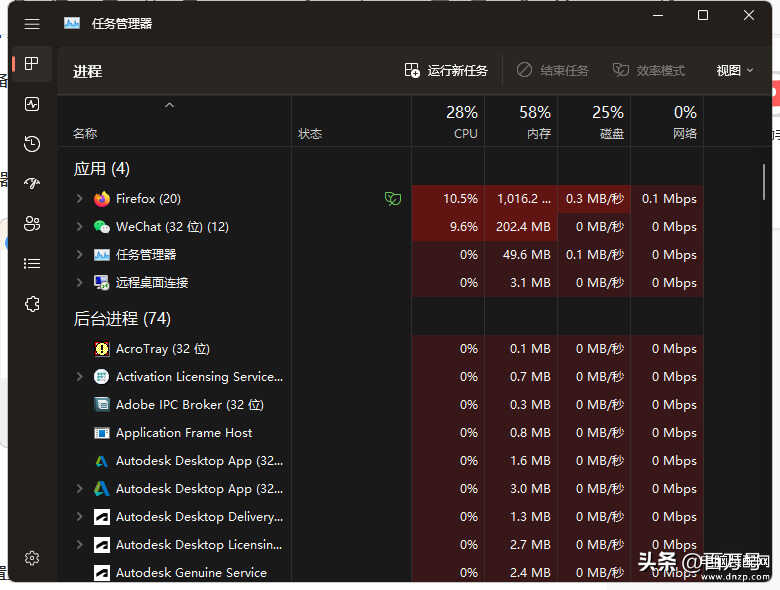Select Firefox CPU value 10.5%
Image resolution: width=780 pixels, height=590 pixels.
point(460,199)
